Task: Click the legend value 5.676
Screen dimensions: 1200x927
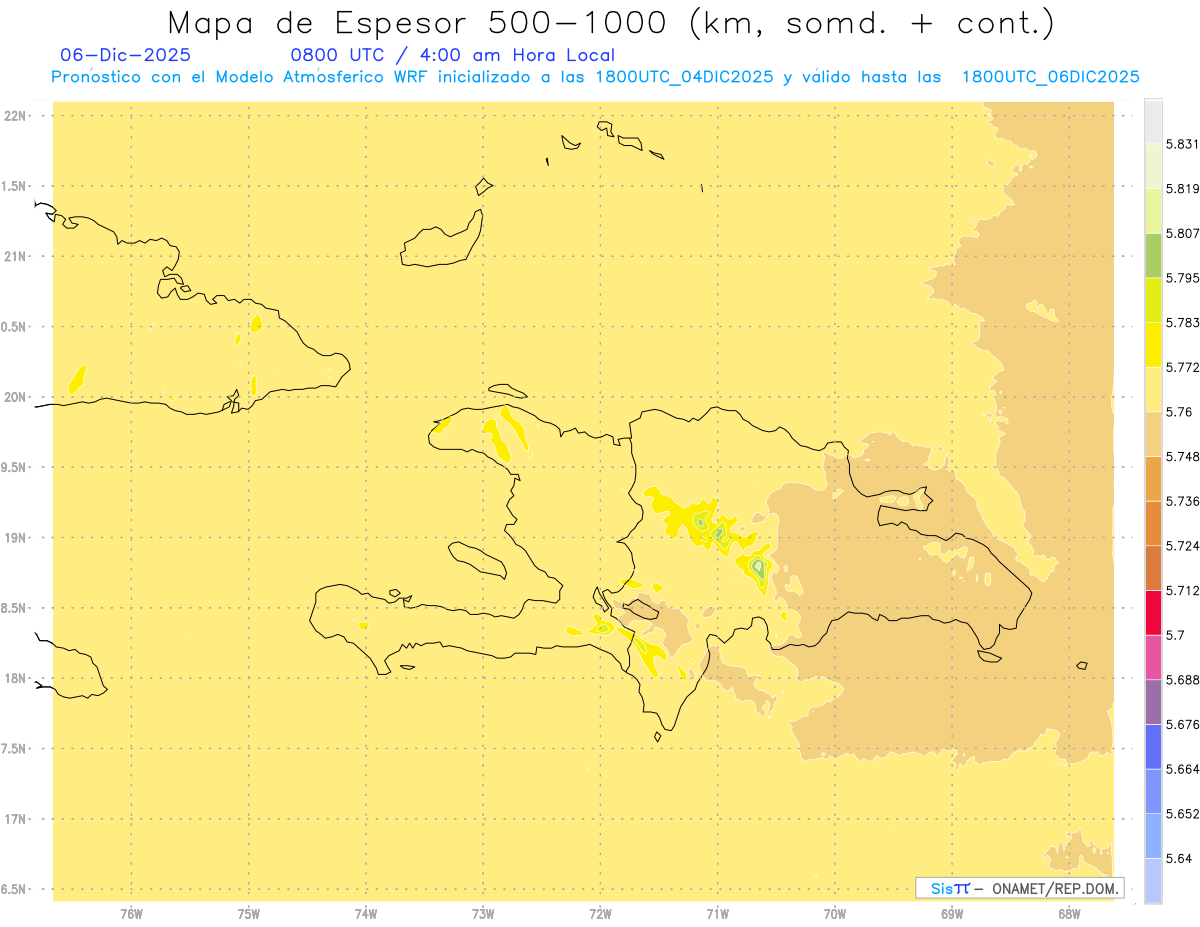Action: (1182, 724)
